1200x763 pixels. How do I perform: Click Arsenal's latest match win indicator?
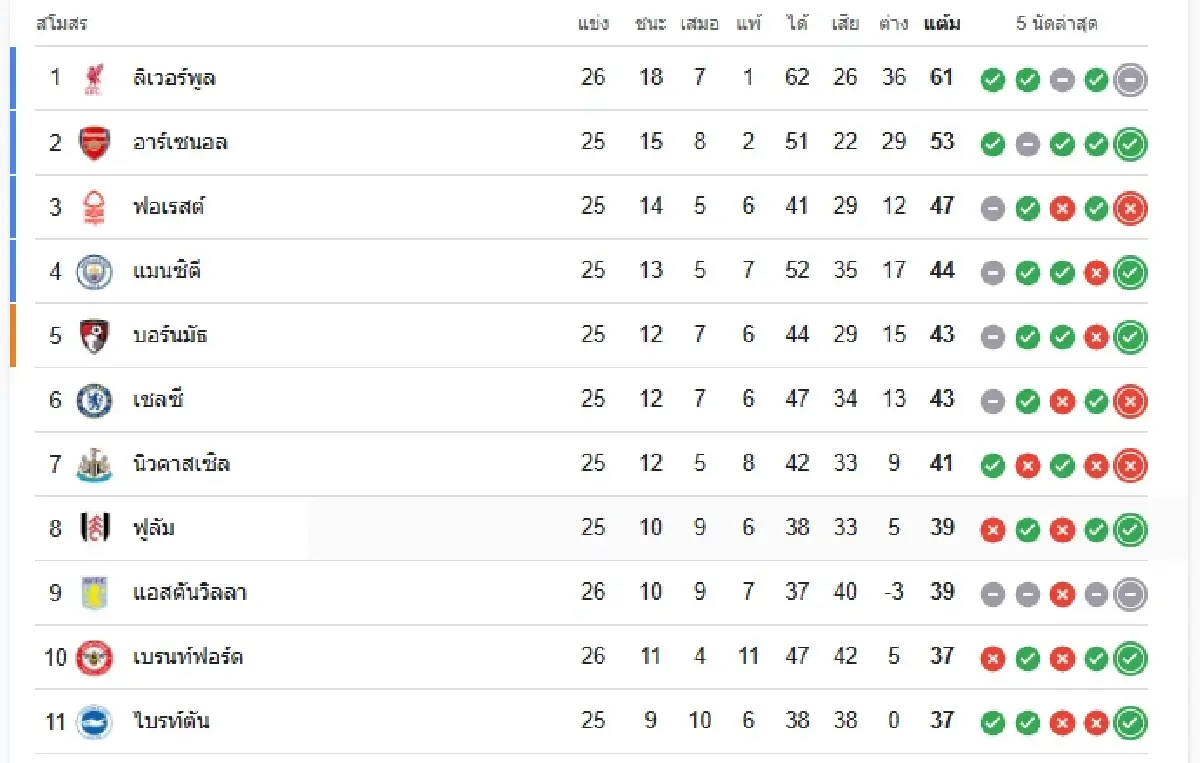click(x=1130, y=144)
